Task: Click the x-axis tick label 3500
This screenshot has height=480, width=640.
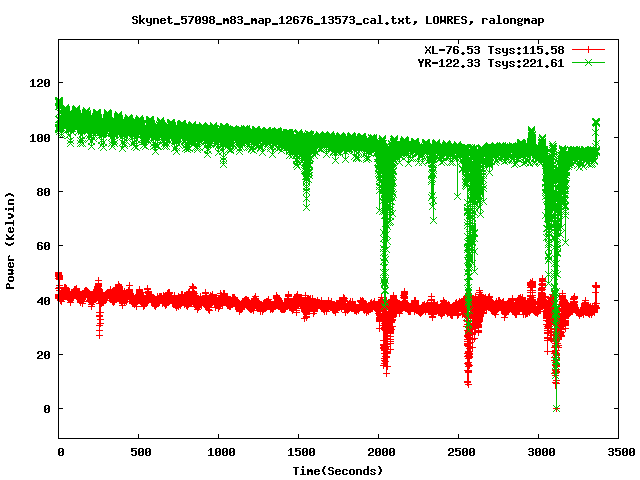Action: click(x=621, y=452)
